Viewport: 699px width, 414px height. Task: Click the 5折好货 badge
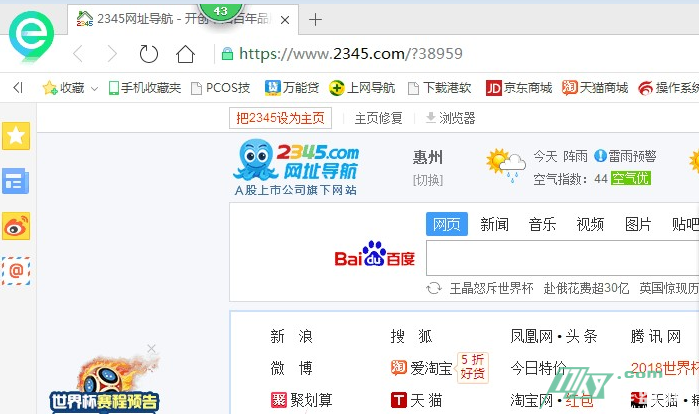point(472,367)
